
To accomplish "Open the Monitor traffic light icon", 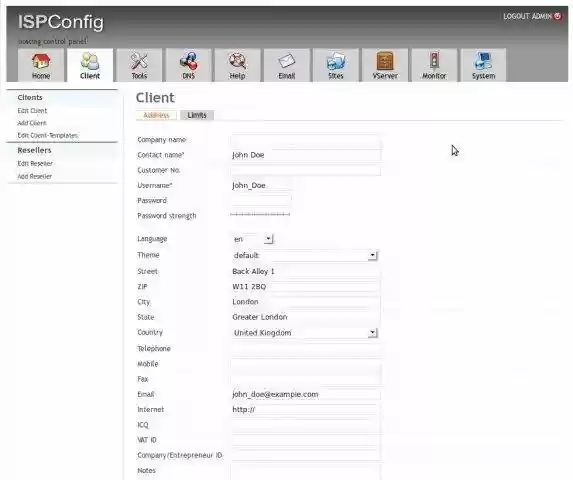I will point(434,61).
